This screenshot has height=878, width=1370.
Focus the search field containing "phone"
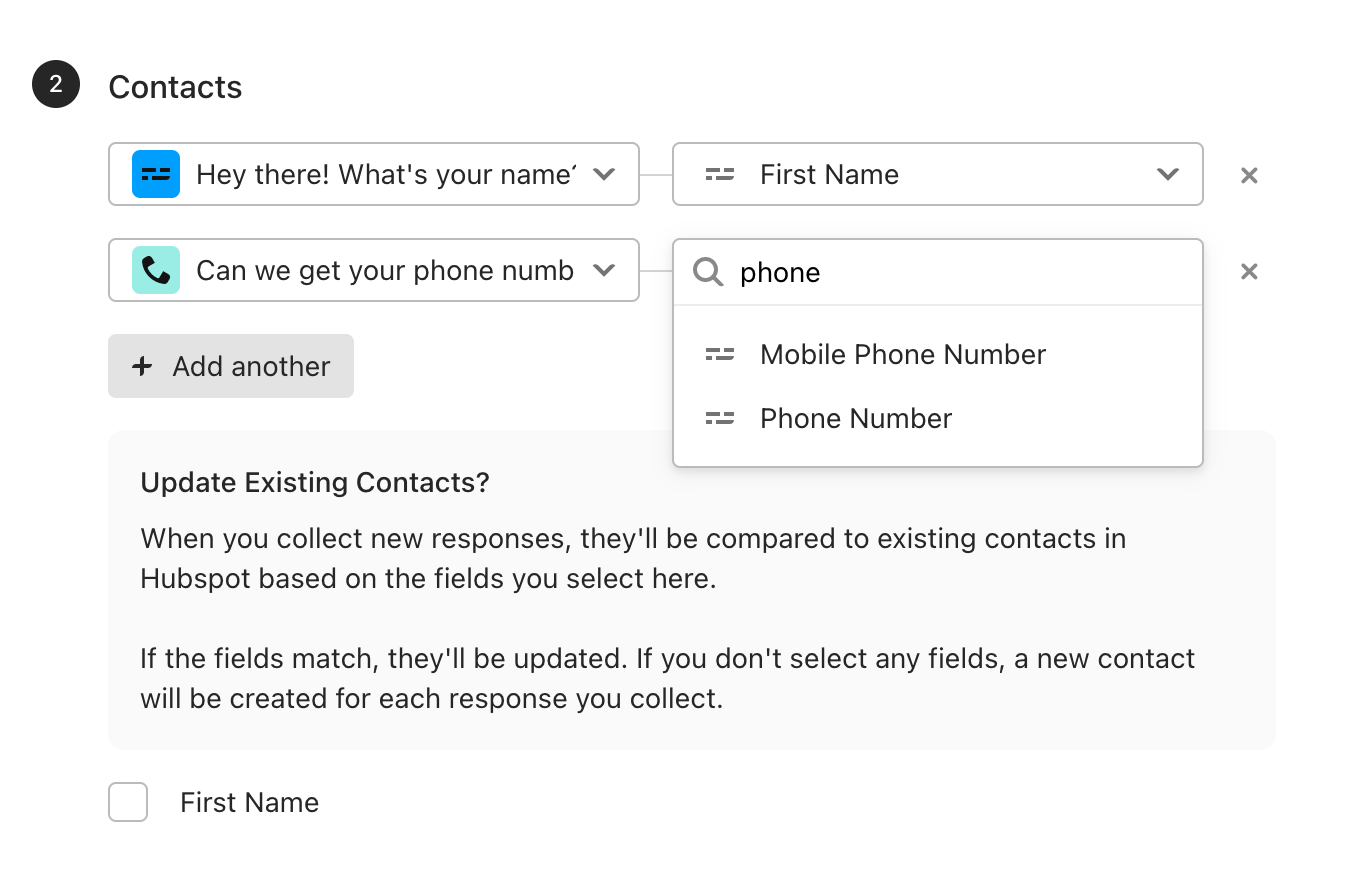coord(938,272)
